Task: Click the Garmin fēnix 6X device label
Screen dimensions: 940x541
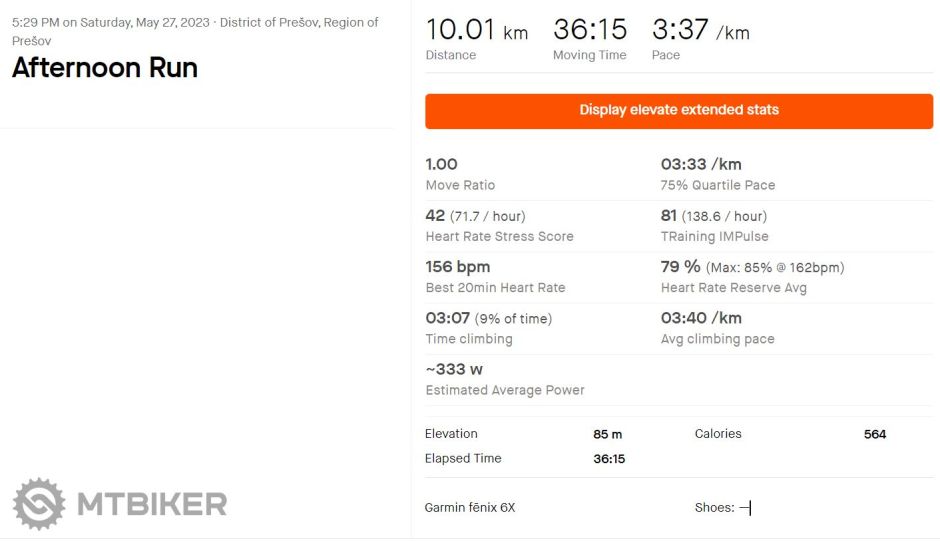Action: [470, 508]
